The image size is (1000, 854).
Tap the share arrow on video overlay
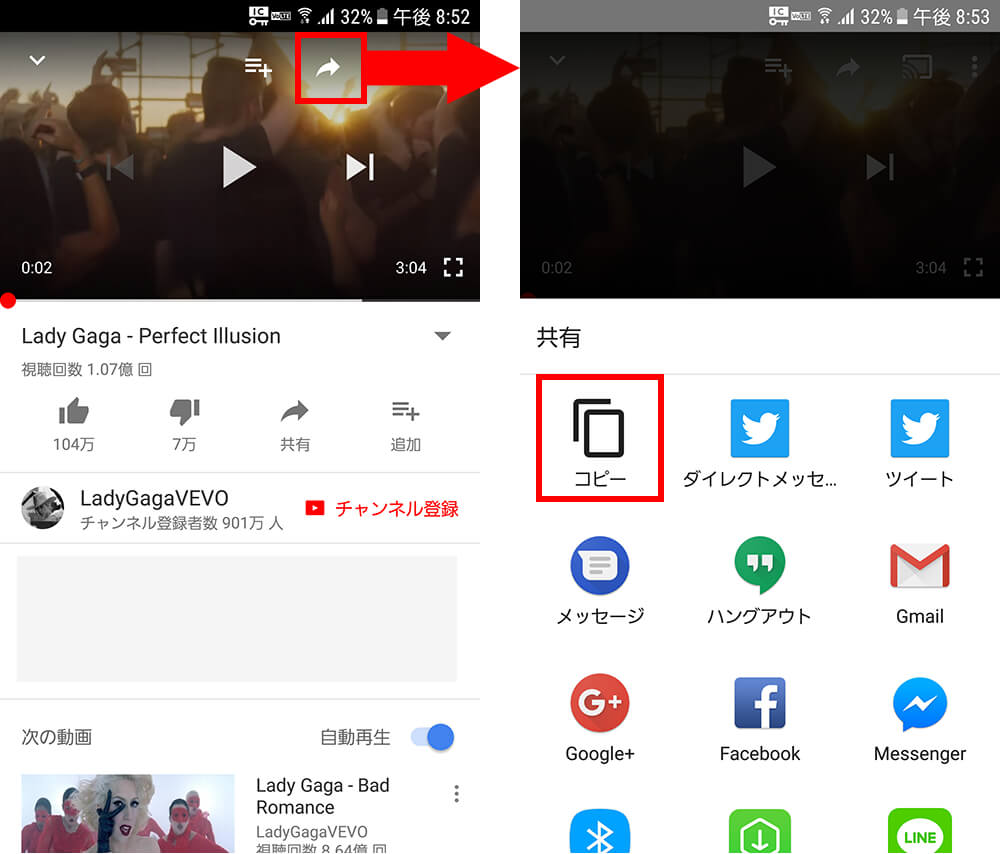329,67
